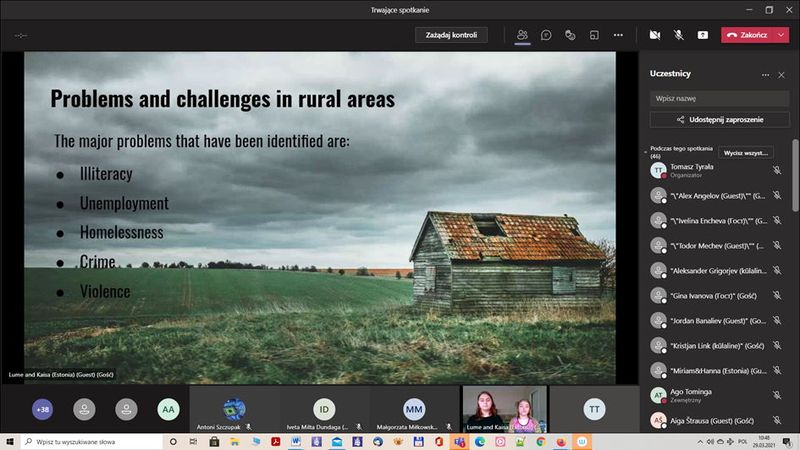
Task: Click Aleksander Grigorjev muted mic icon
Action: point(777,270)
